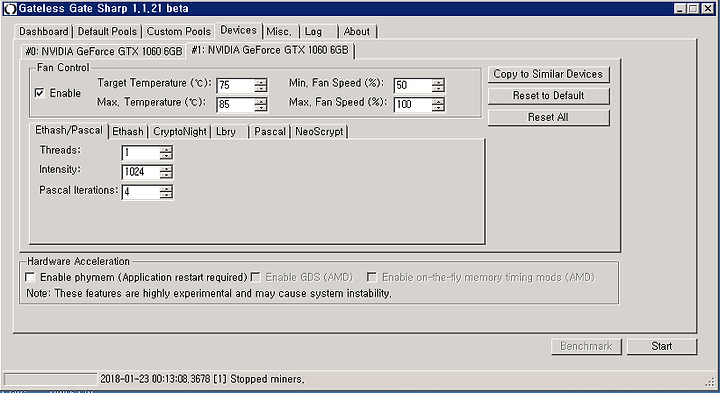This screenshot has height=393, width=720.
Task: Select the Ethash/Pascal algorithm tab
Action: pyautogui.click(x=69, y=131)
